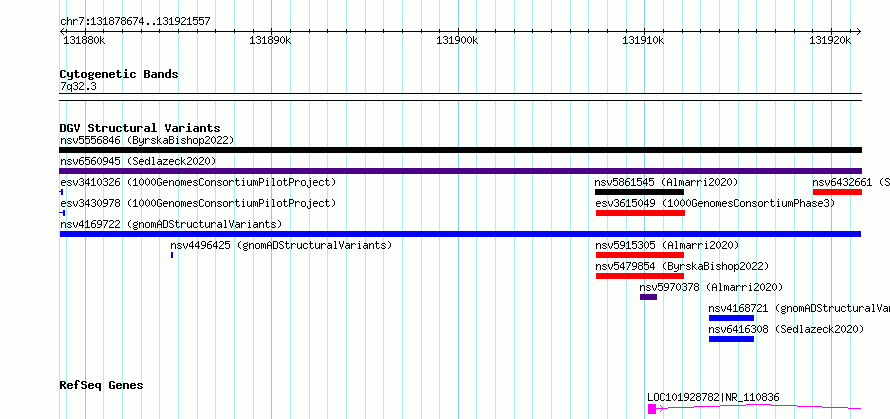This screenshot has width=890, height=419.
Task: Open the esv3615049 (1000GenomesConsortiumPhase3) label
Action: coord(715,203)
